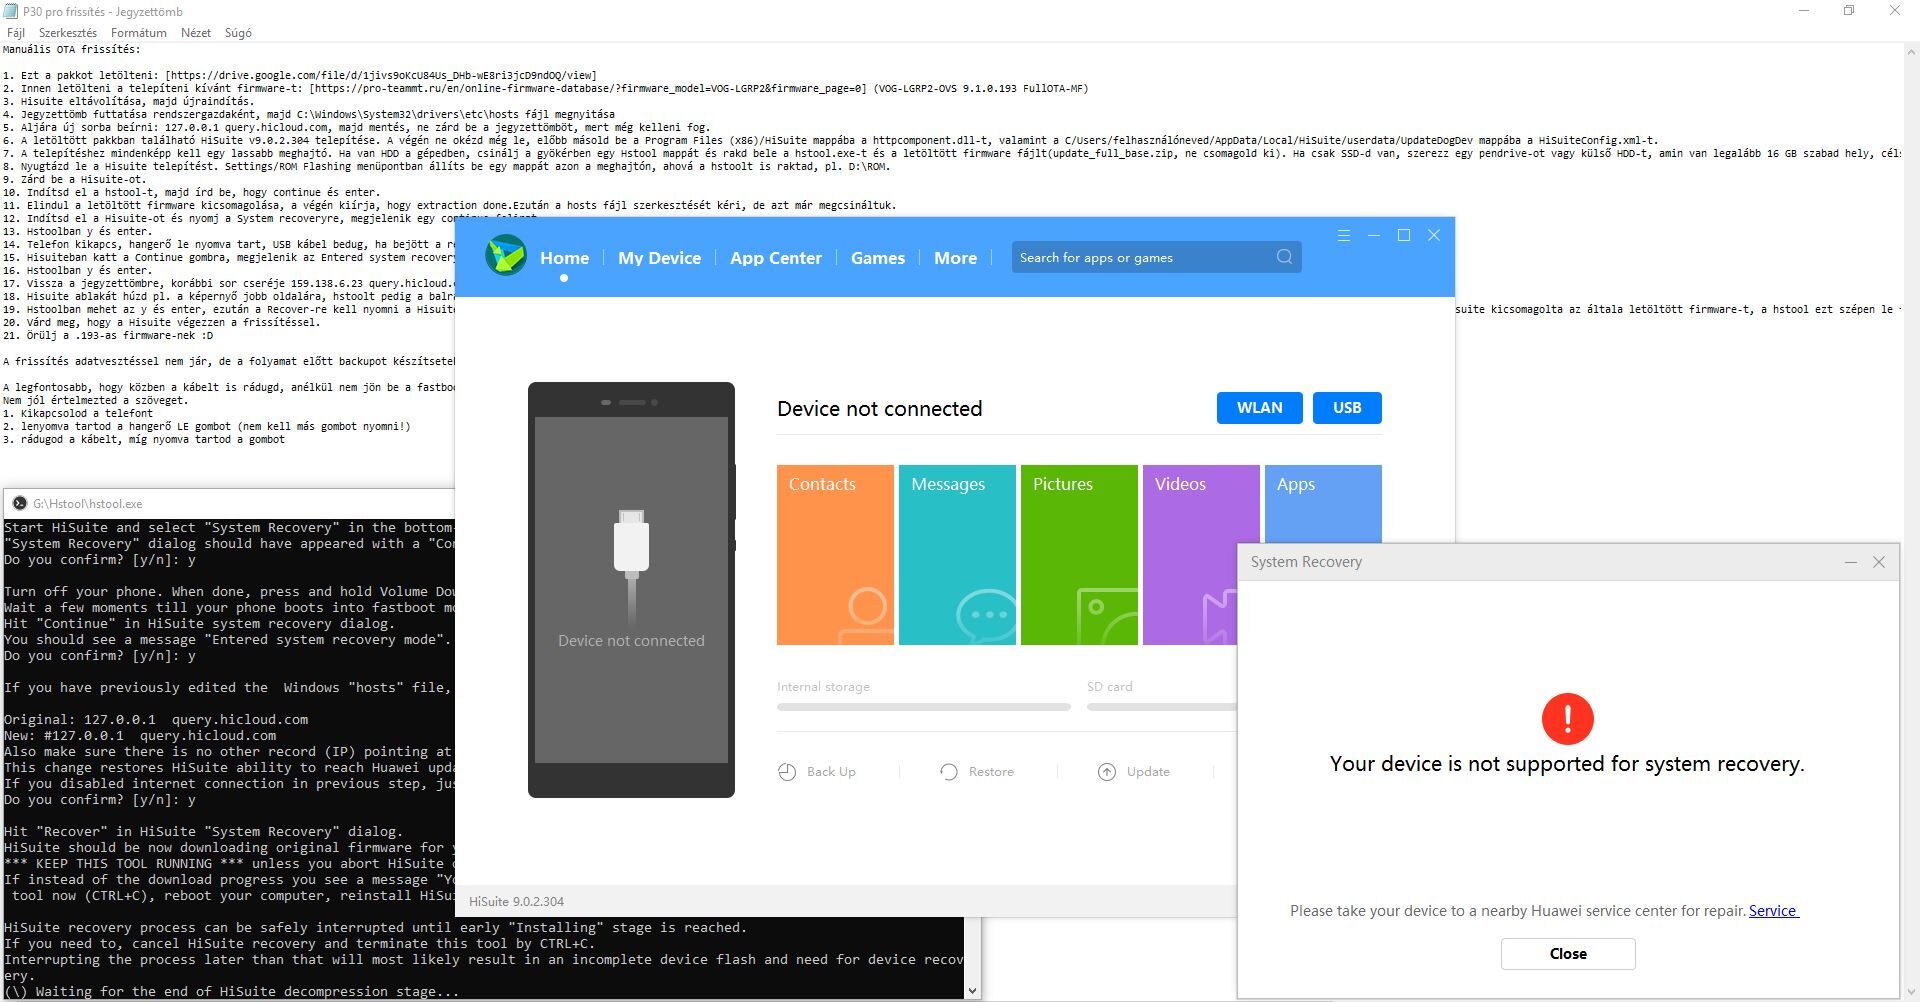Open the My Device tab
Image resolution: width=1920 pixels, height=1002 pixels.
(x=659, y=258)
